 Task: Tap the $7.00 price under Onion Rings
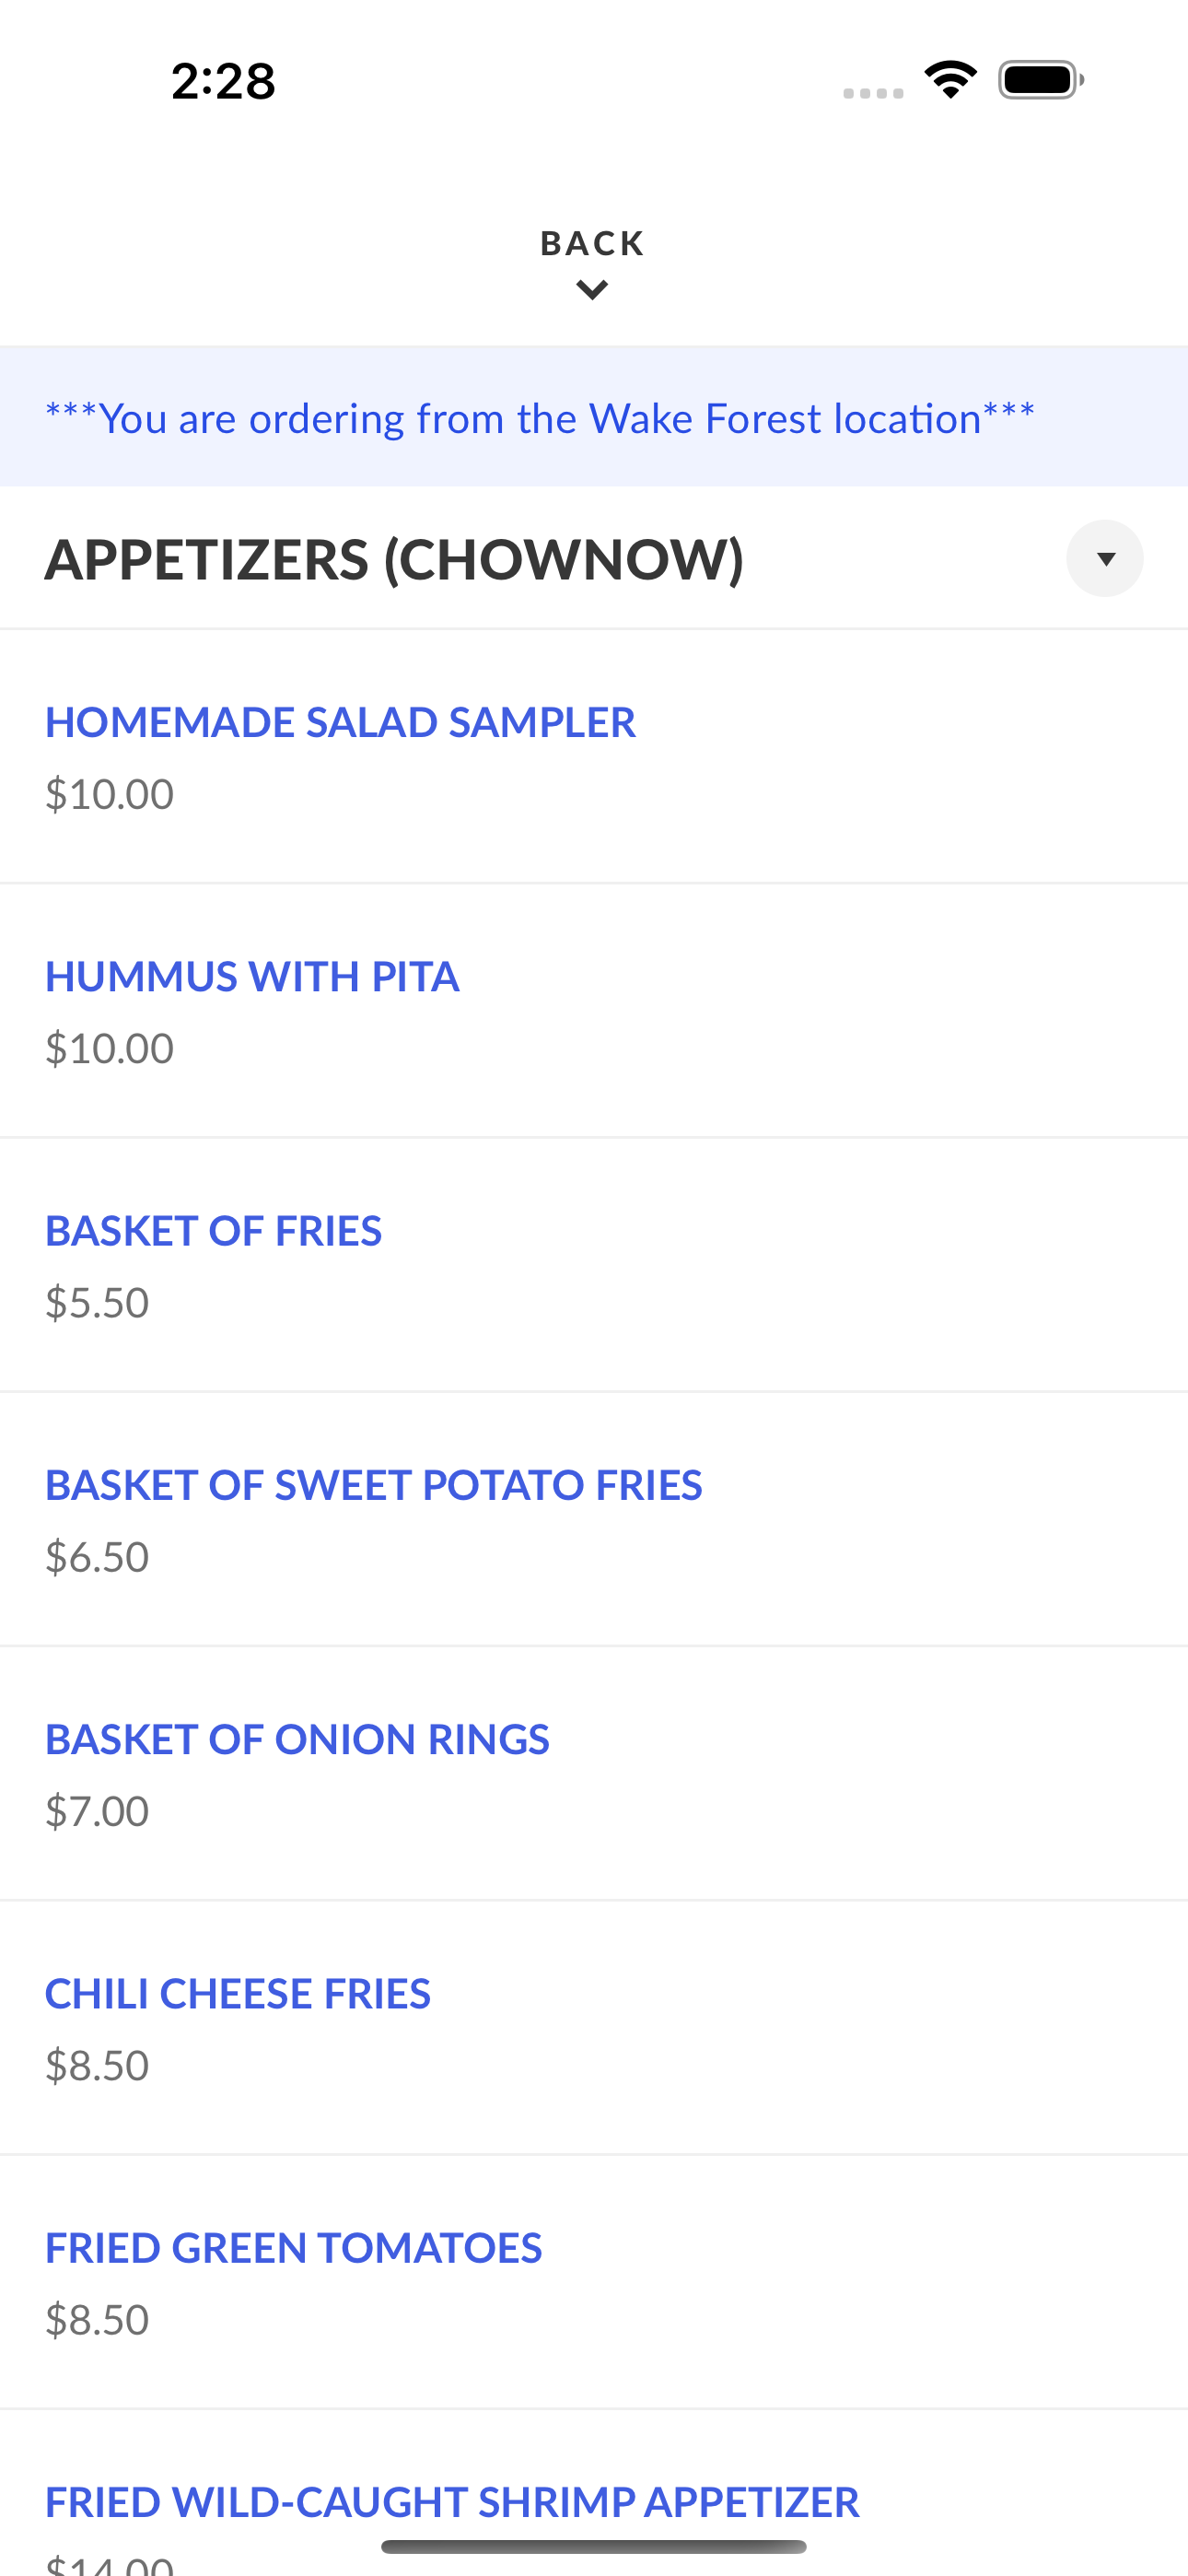pos(97,1811)
